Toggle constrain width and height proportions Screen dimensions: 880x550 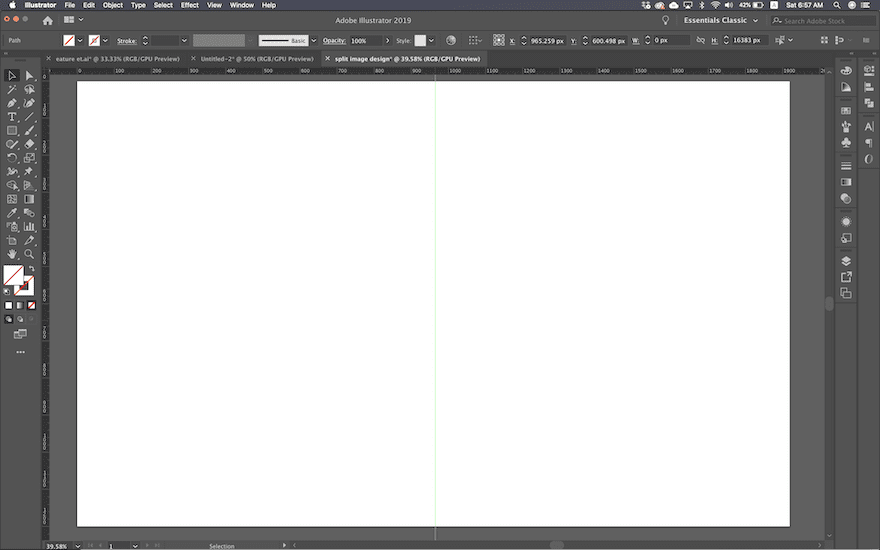point(700,40)
